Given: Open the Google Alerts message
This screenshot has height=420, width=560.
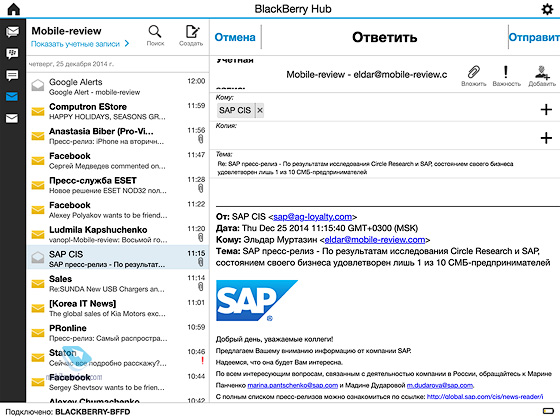Looking at the screenshot, I should [x=118, y=86].
